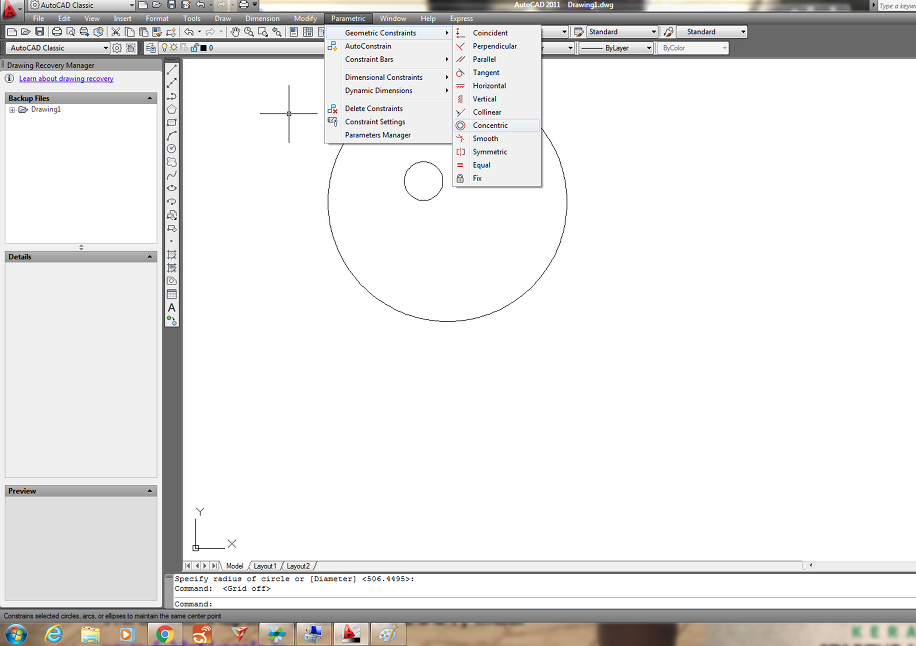Select the Spline draw tool

(x=172, y=175)
